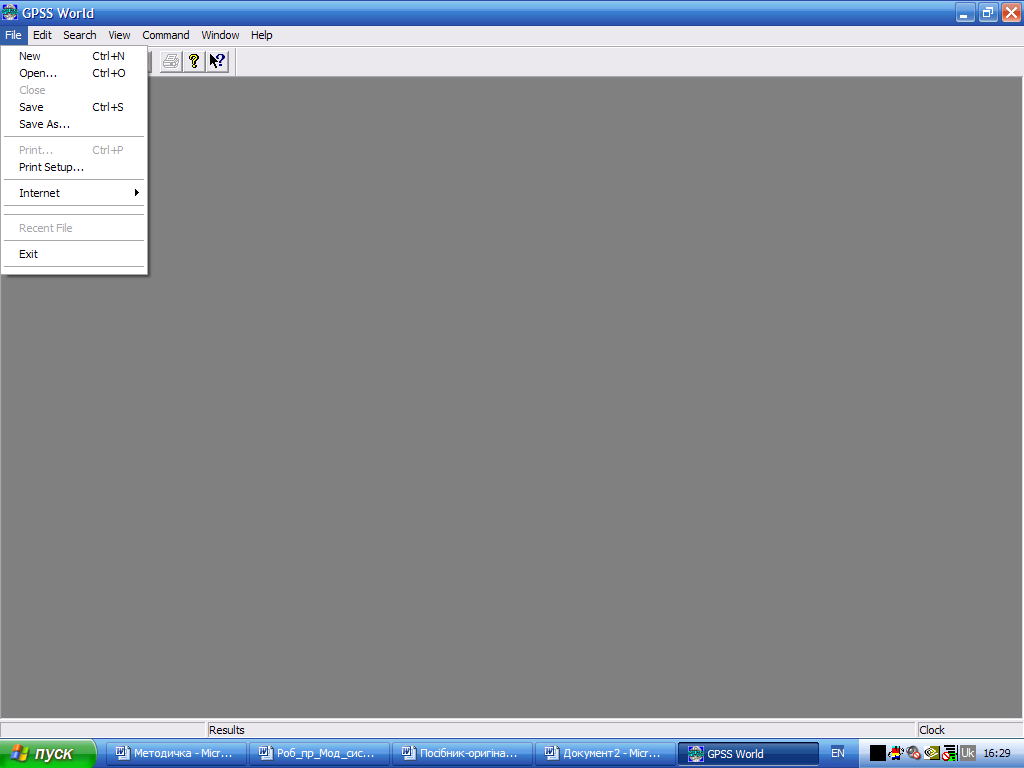Open the Command menu
1024x768 pixels.
tap(166, 35)
